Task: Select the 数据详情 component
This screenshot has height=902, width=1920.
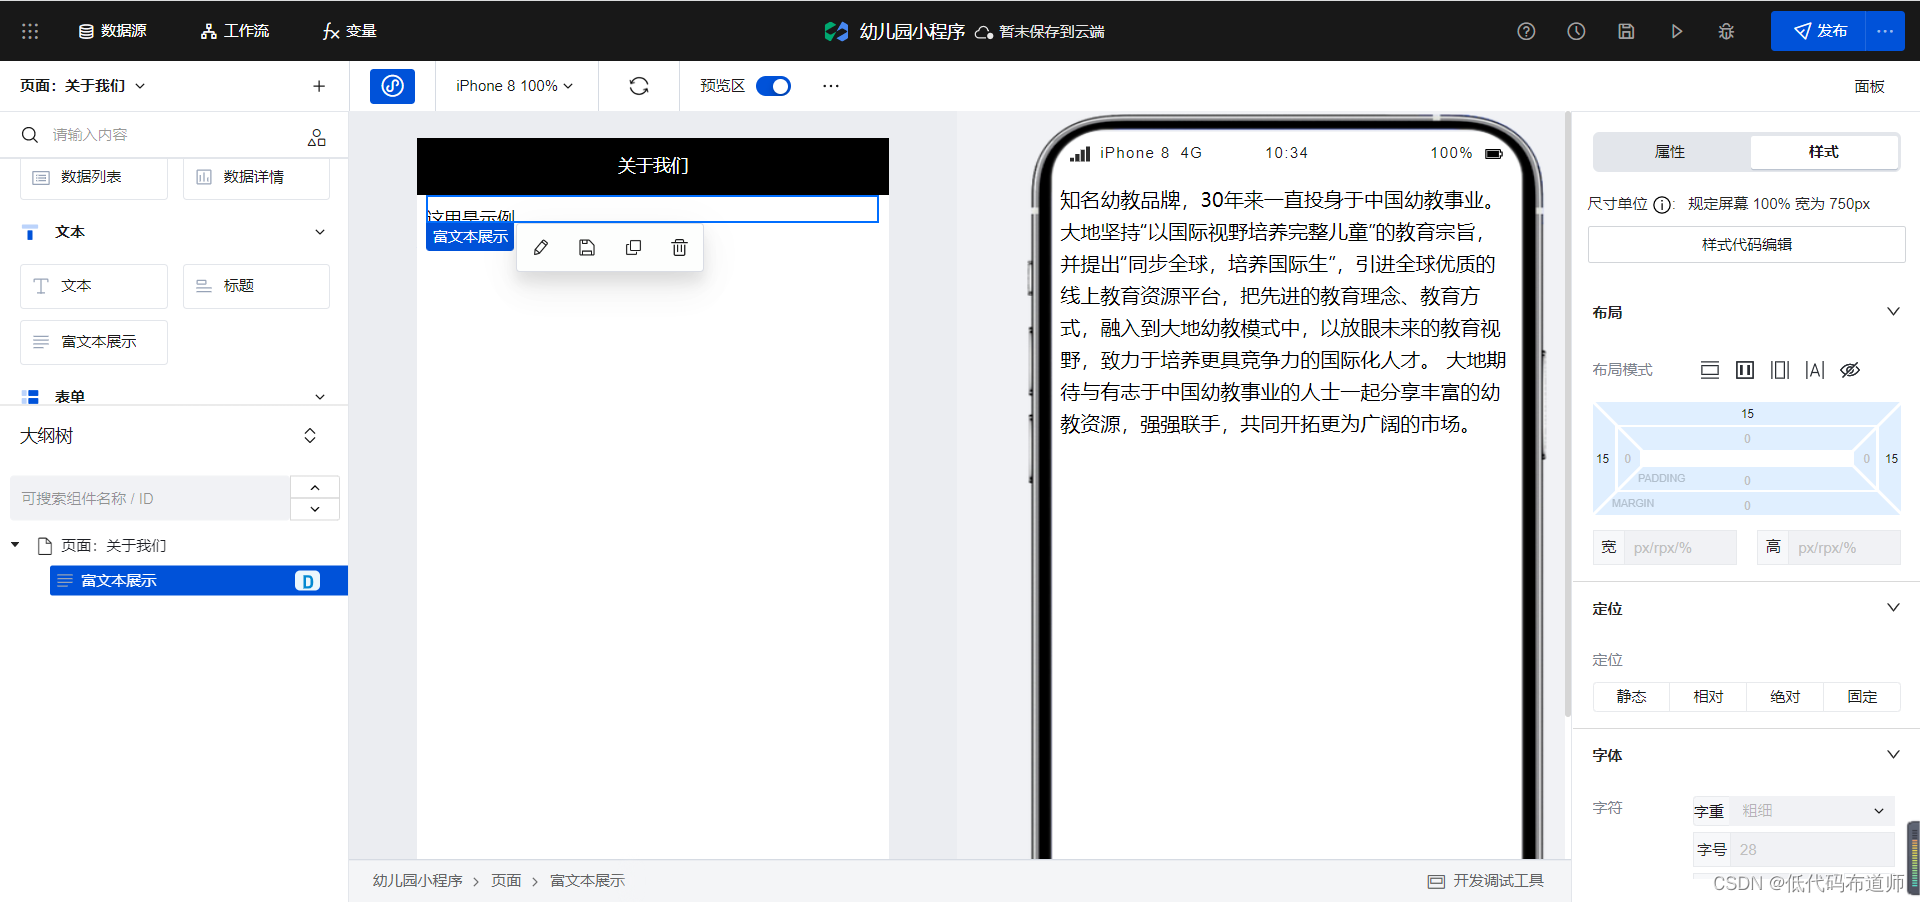Action: tap(256, 177)
